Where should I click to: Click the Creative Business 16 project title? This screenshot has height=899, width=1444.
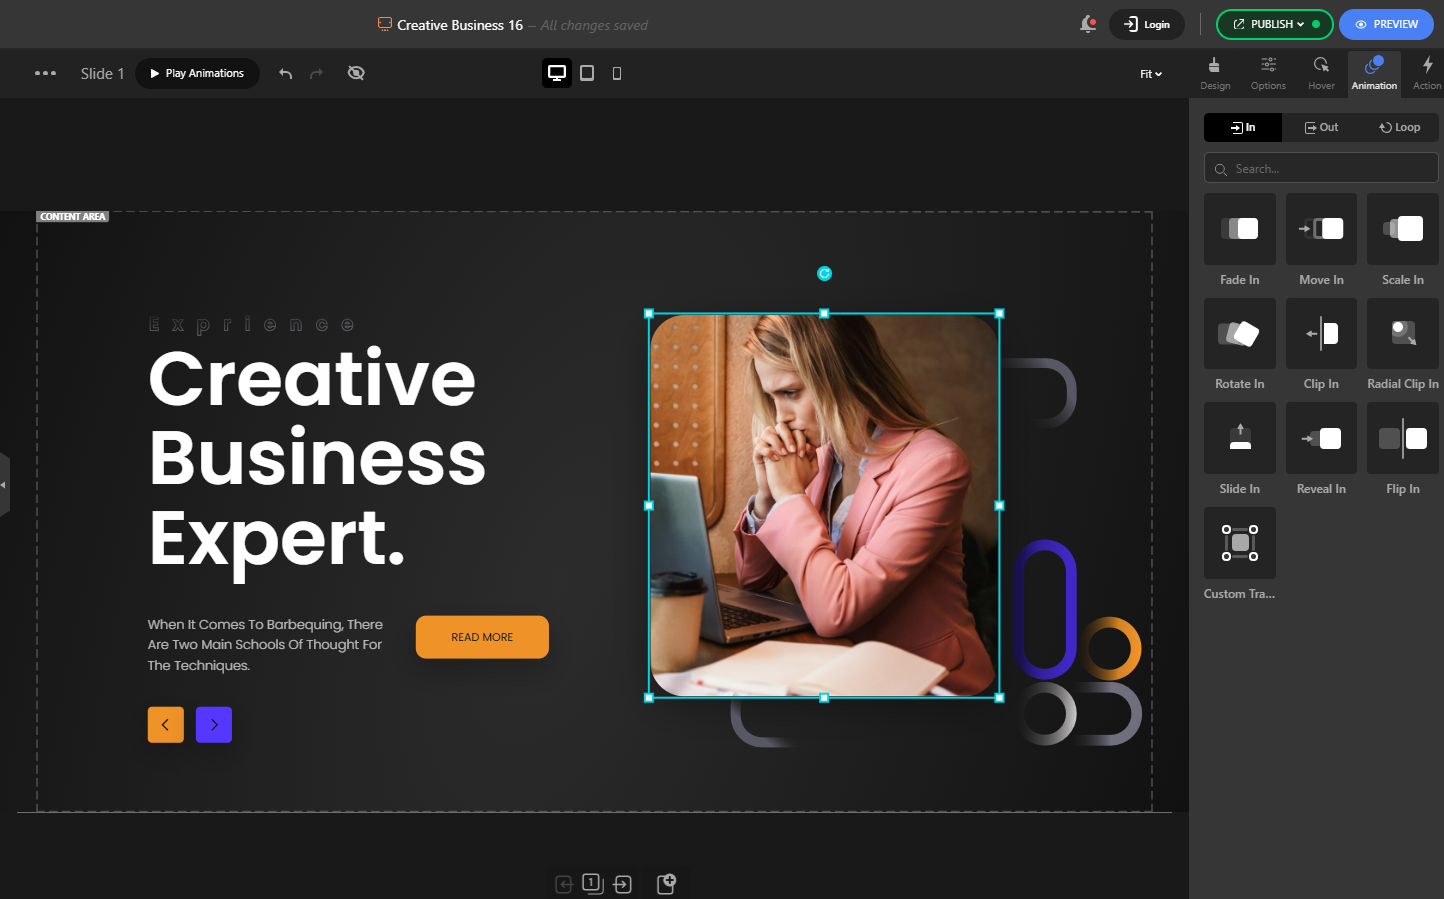(460, 25)
